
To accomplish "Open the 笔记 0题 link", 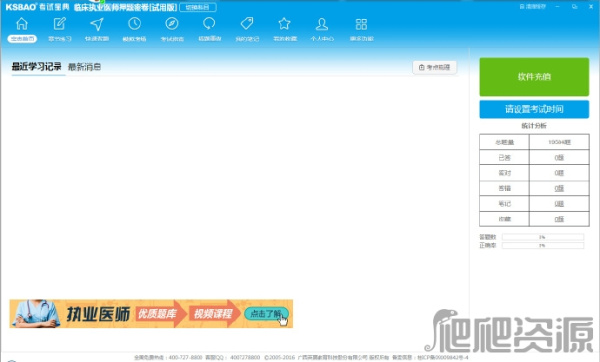I will 559,204.
